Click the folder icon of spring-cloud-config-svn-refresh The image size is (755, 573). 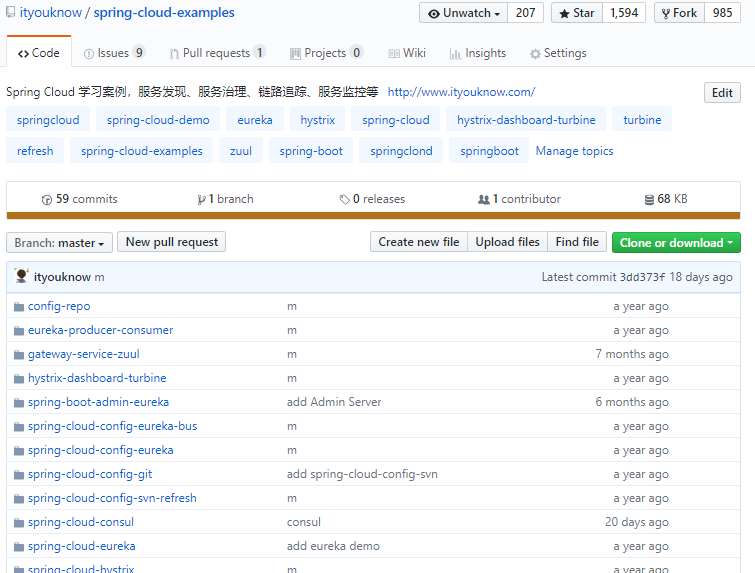(19, 499)
